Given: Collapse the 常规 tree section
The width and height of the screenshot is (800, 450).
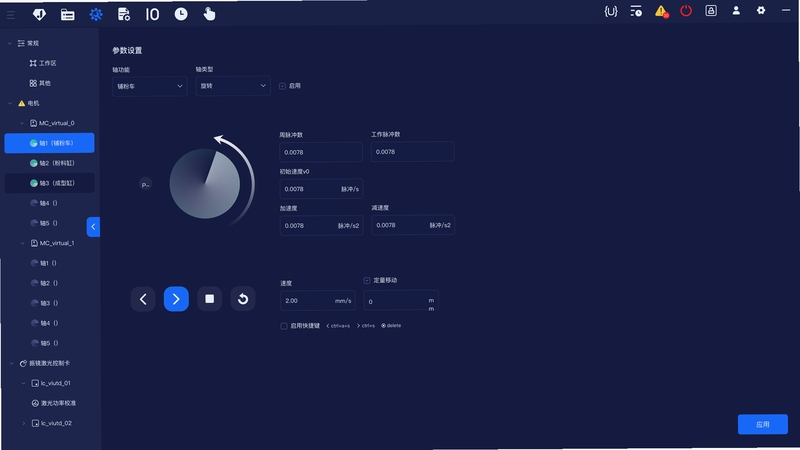Looking at the screenshot, I should (x=10, y=43).
